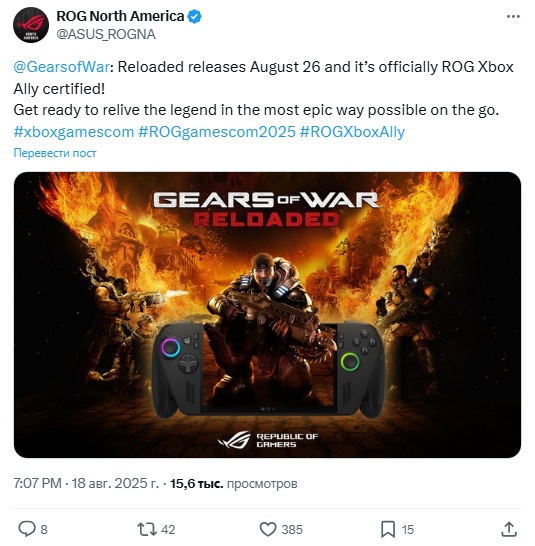Click the @ASUS_ROGNA handle
The height and width of the screenshot is (546, 535).
tap(106, 34)
